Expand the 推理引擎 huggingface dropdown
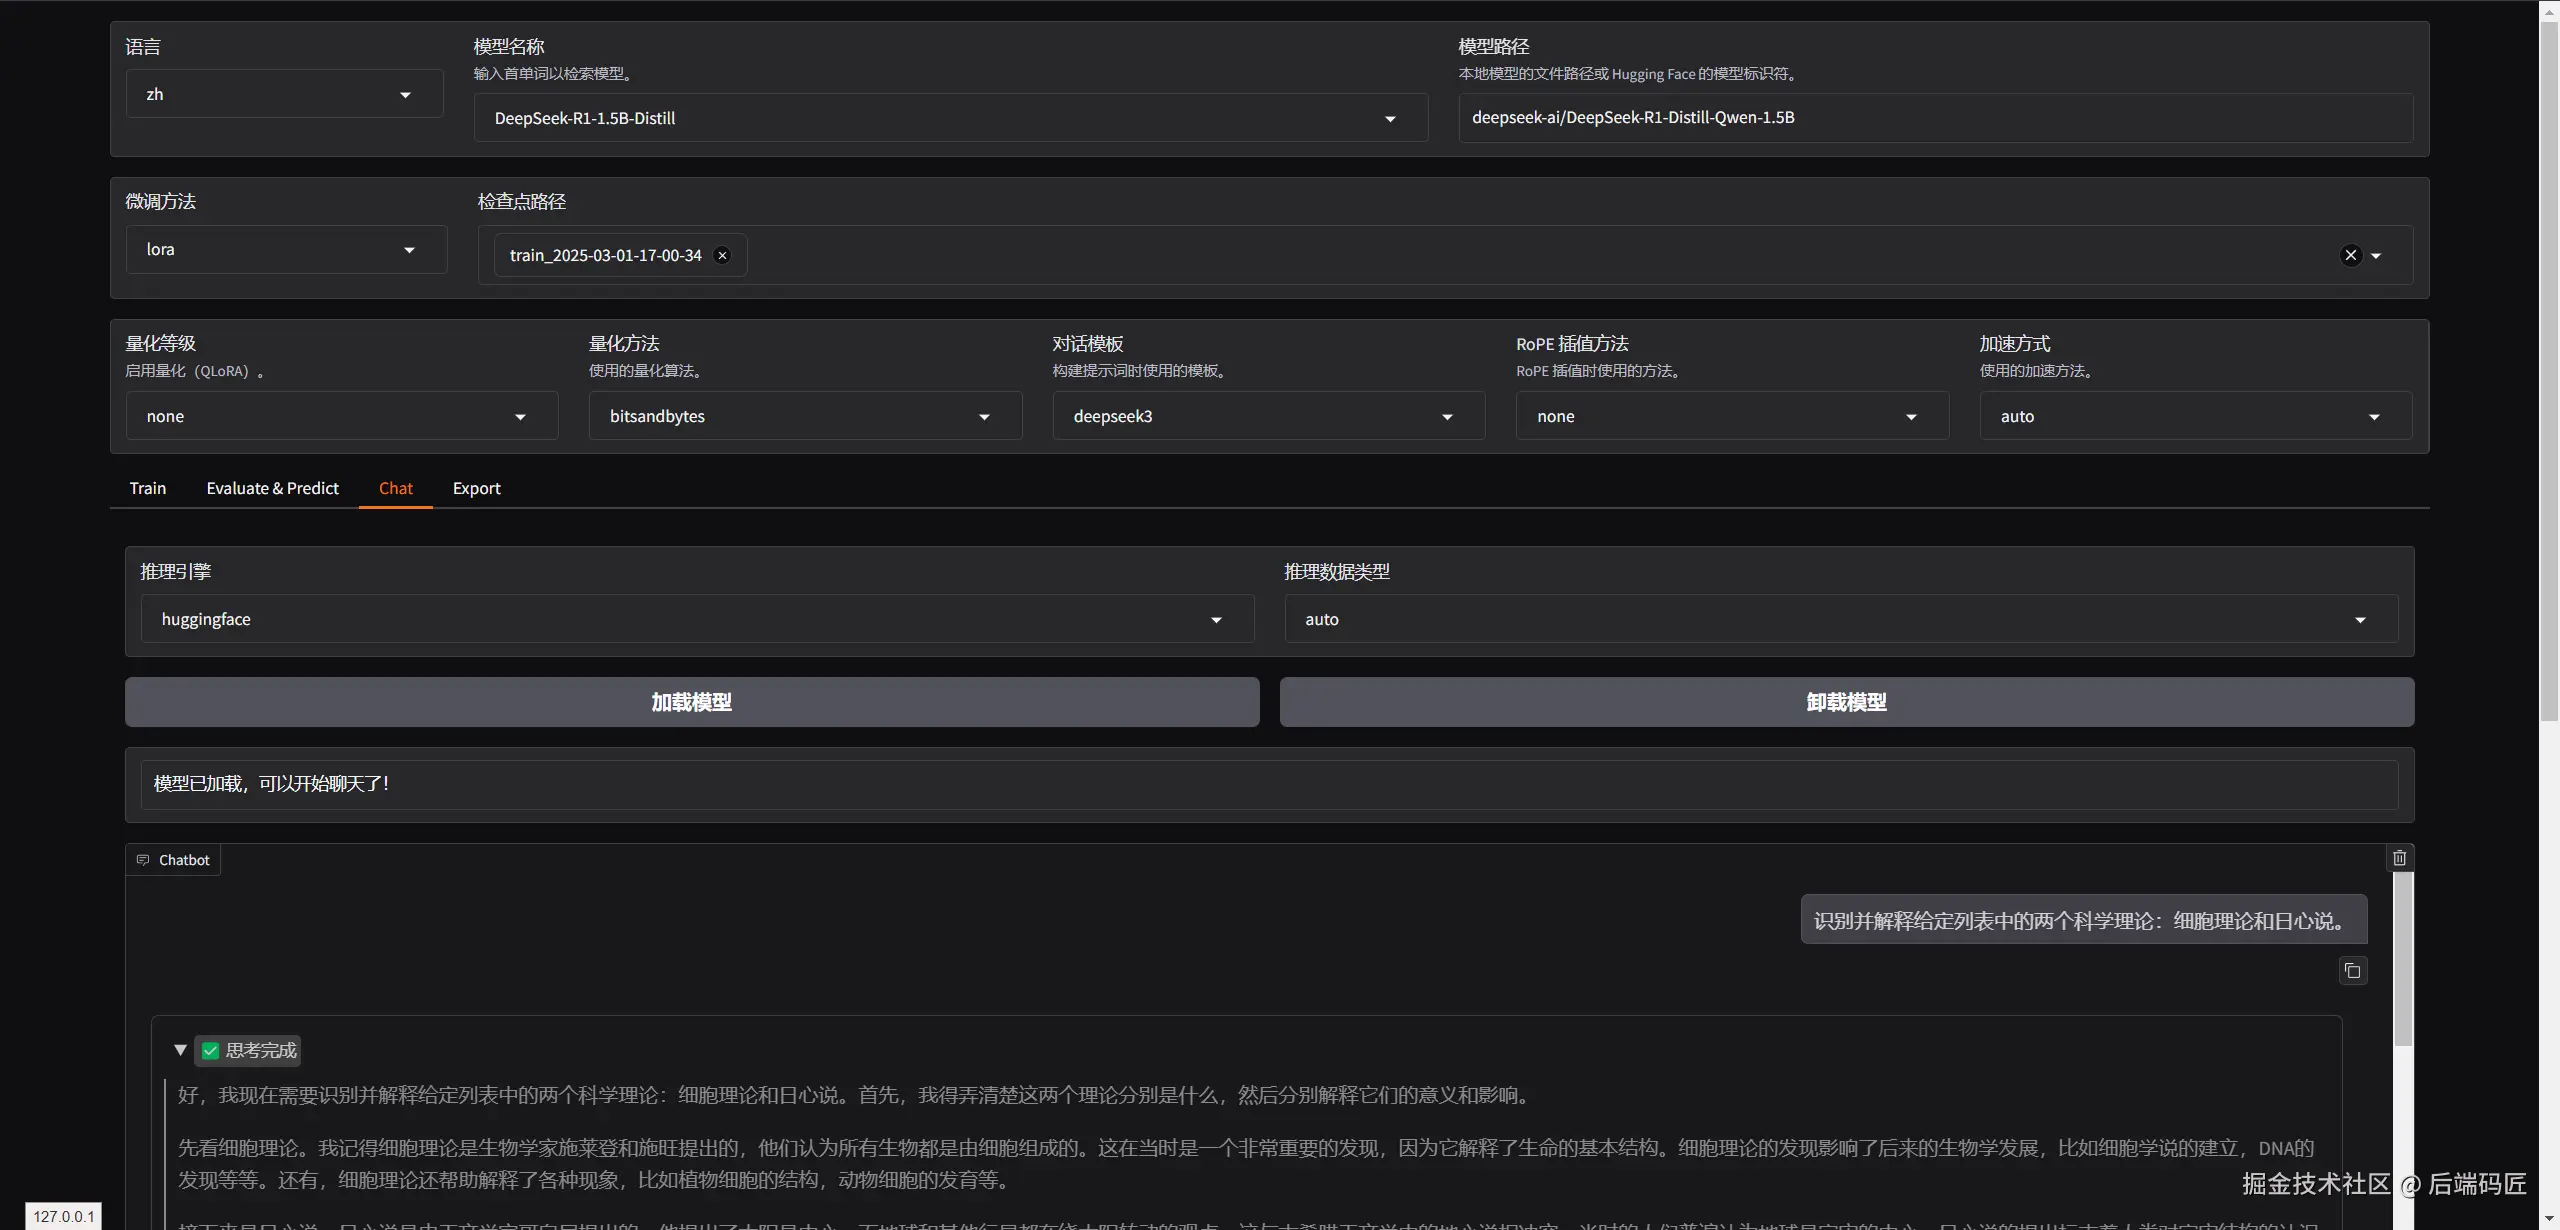2560x1230 pixels. (1216, 620)
